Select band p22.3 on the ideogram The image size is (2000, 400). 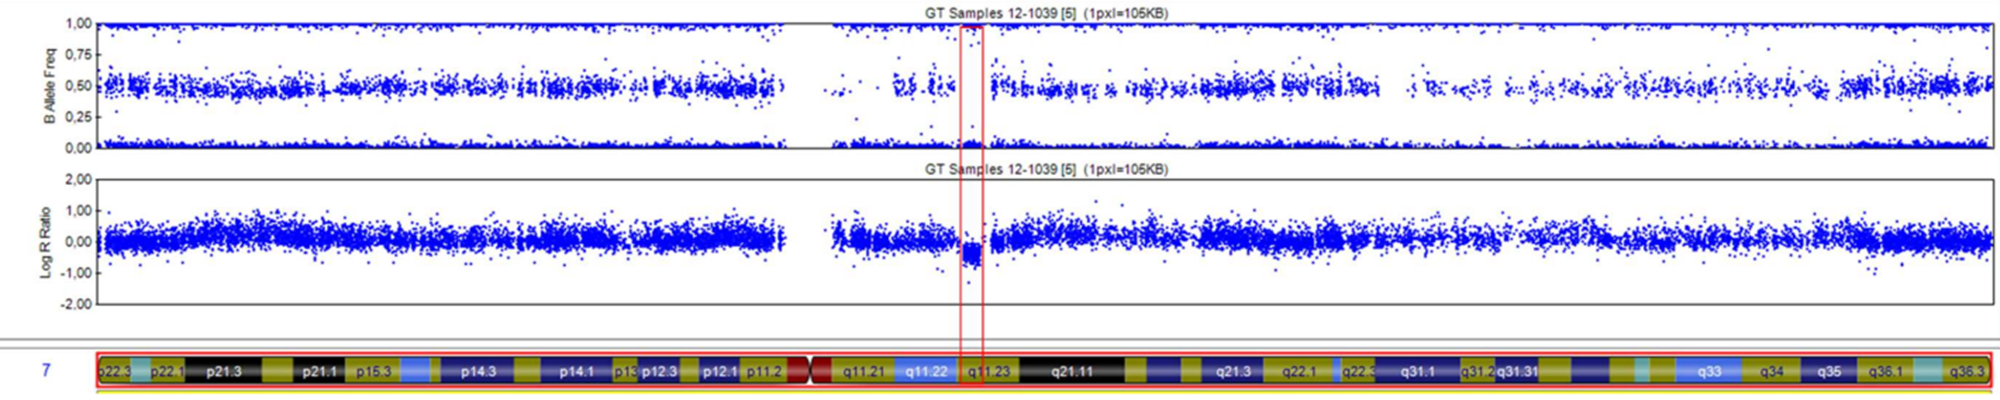pos(114,371)
